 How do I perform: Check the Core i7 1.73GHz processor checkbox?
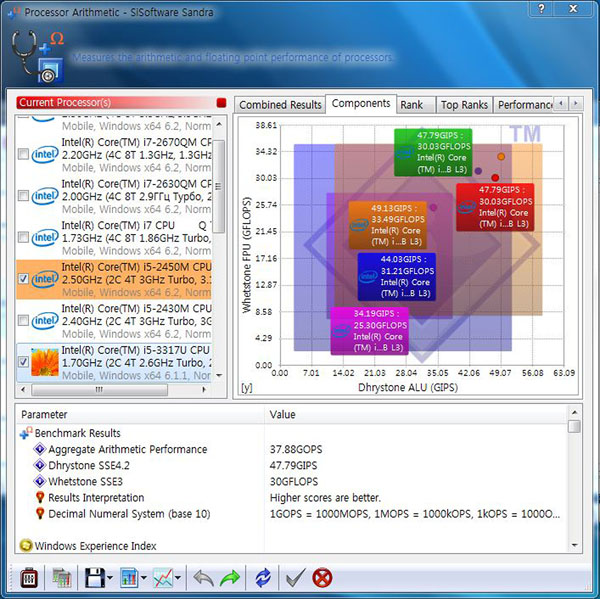coord(23,237)
